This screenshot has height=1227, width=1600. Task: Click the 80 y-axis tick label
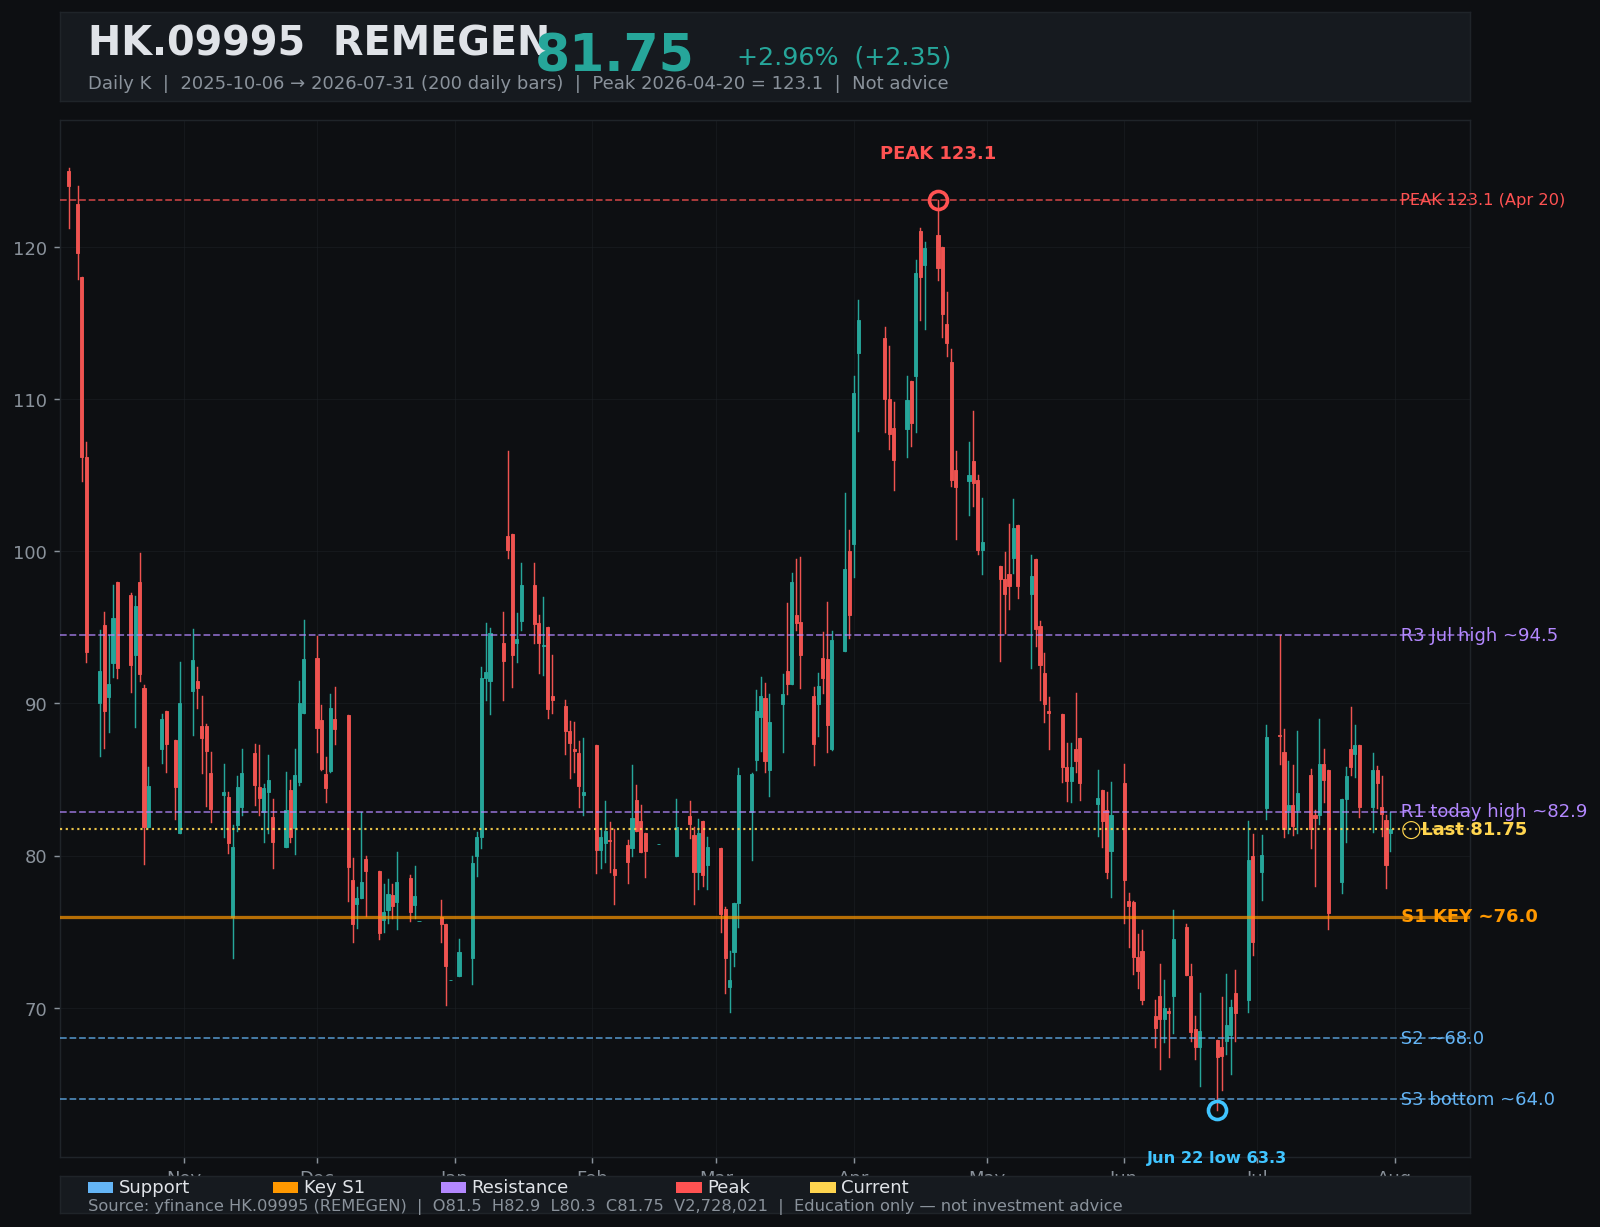point(36,856)
